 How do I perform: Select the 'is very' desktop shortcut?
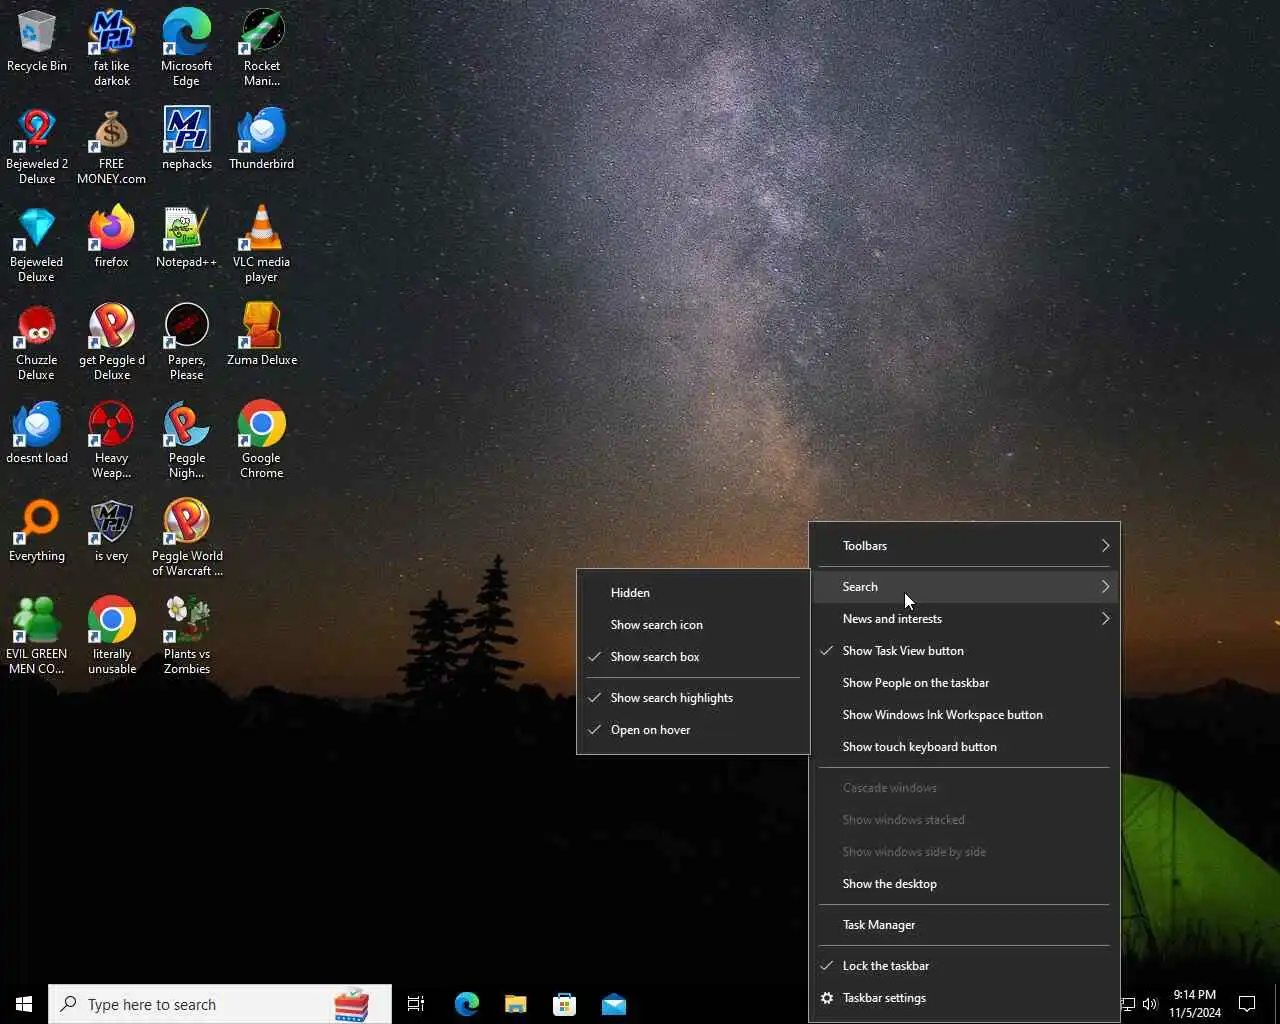pos(112,531)
